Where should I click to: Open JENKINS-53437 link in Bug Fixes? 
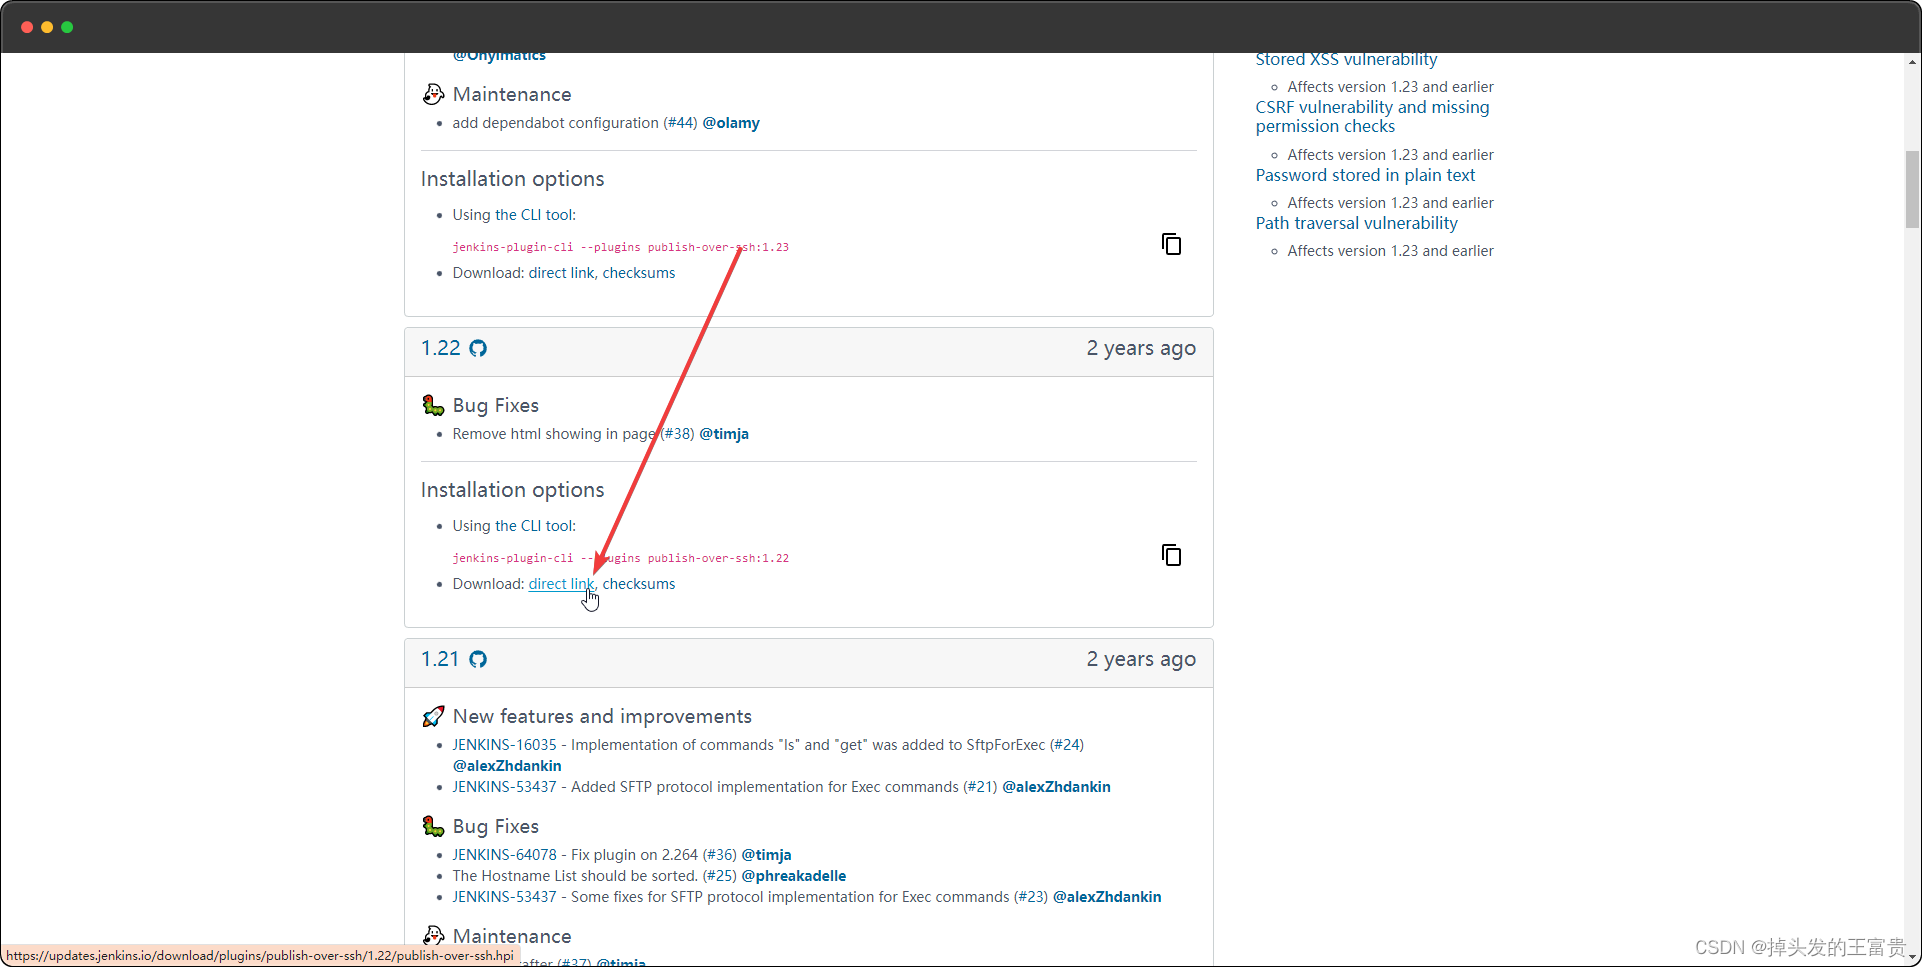coord(504,897)
